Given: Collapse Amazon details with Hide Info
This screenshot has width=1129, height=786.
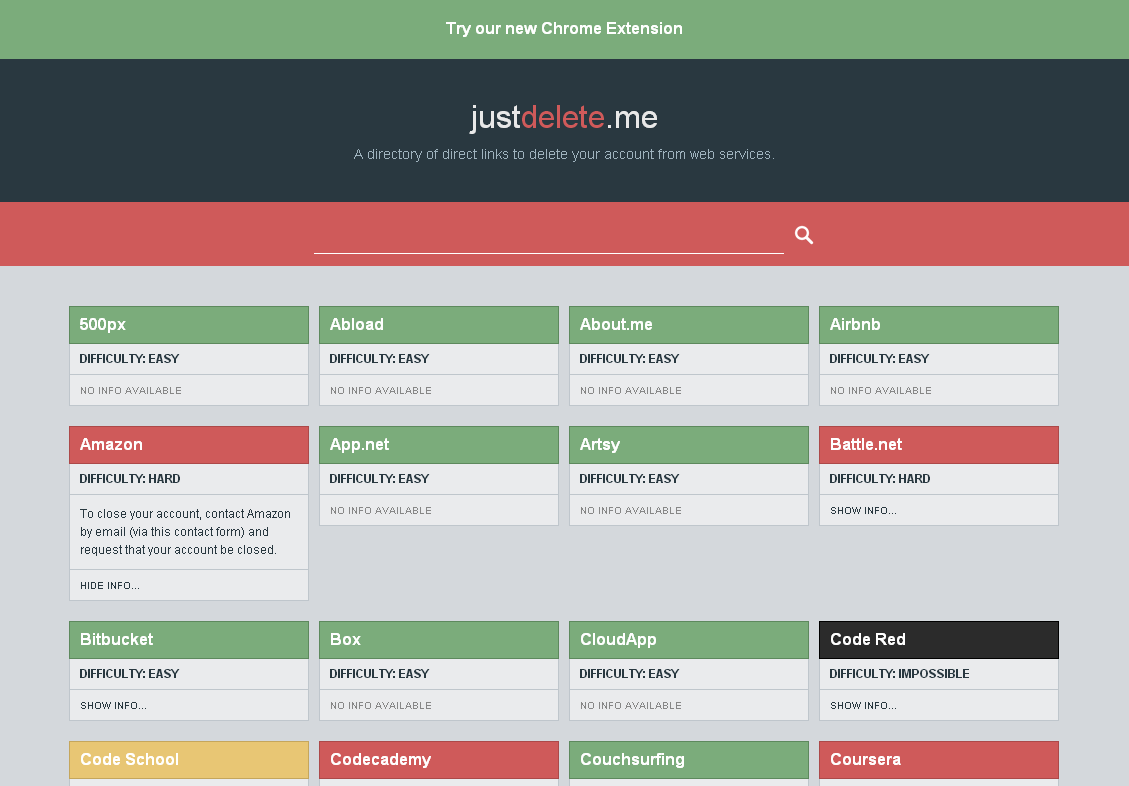Looking at the screenshot, I should click(110, 586).
